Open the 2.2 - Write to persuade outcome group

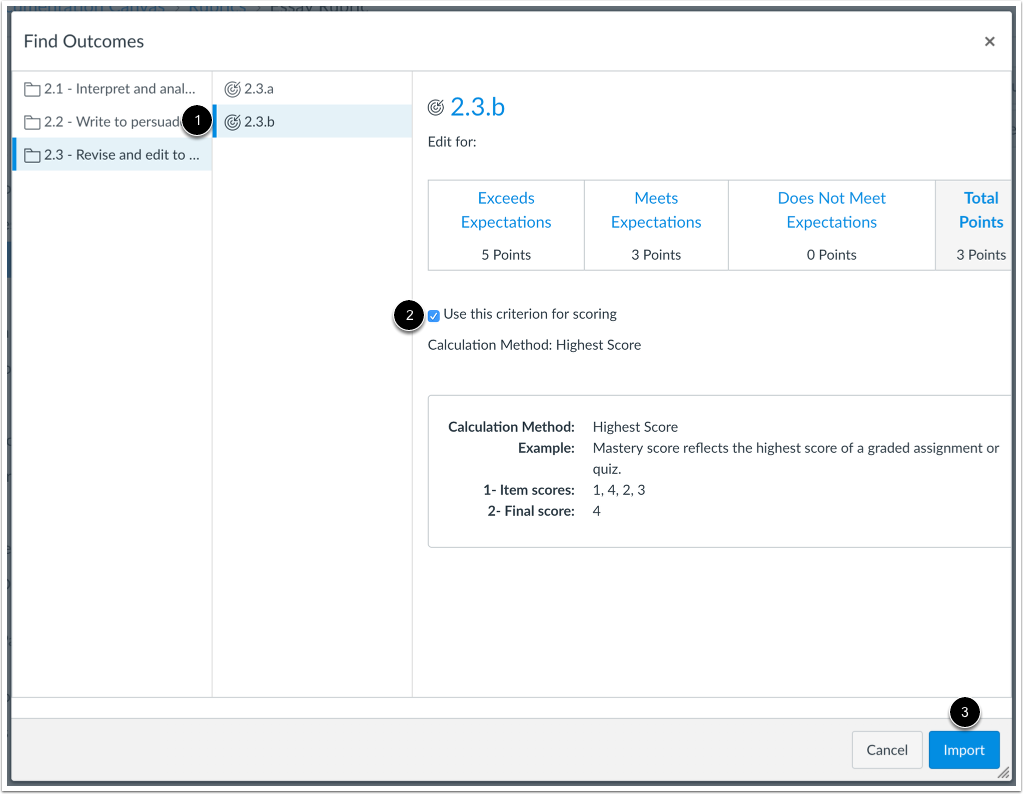point(112,122)
